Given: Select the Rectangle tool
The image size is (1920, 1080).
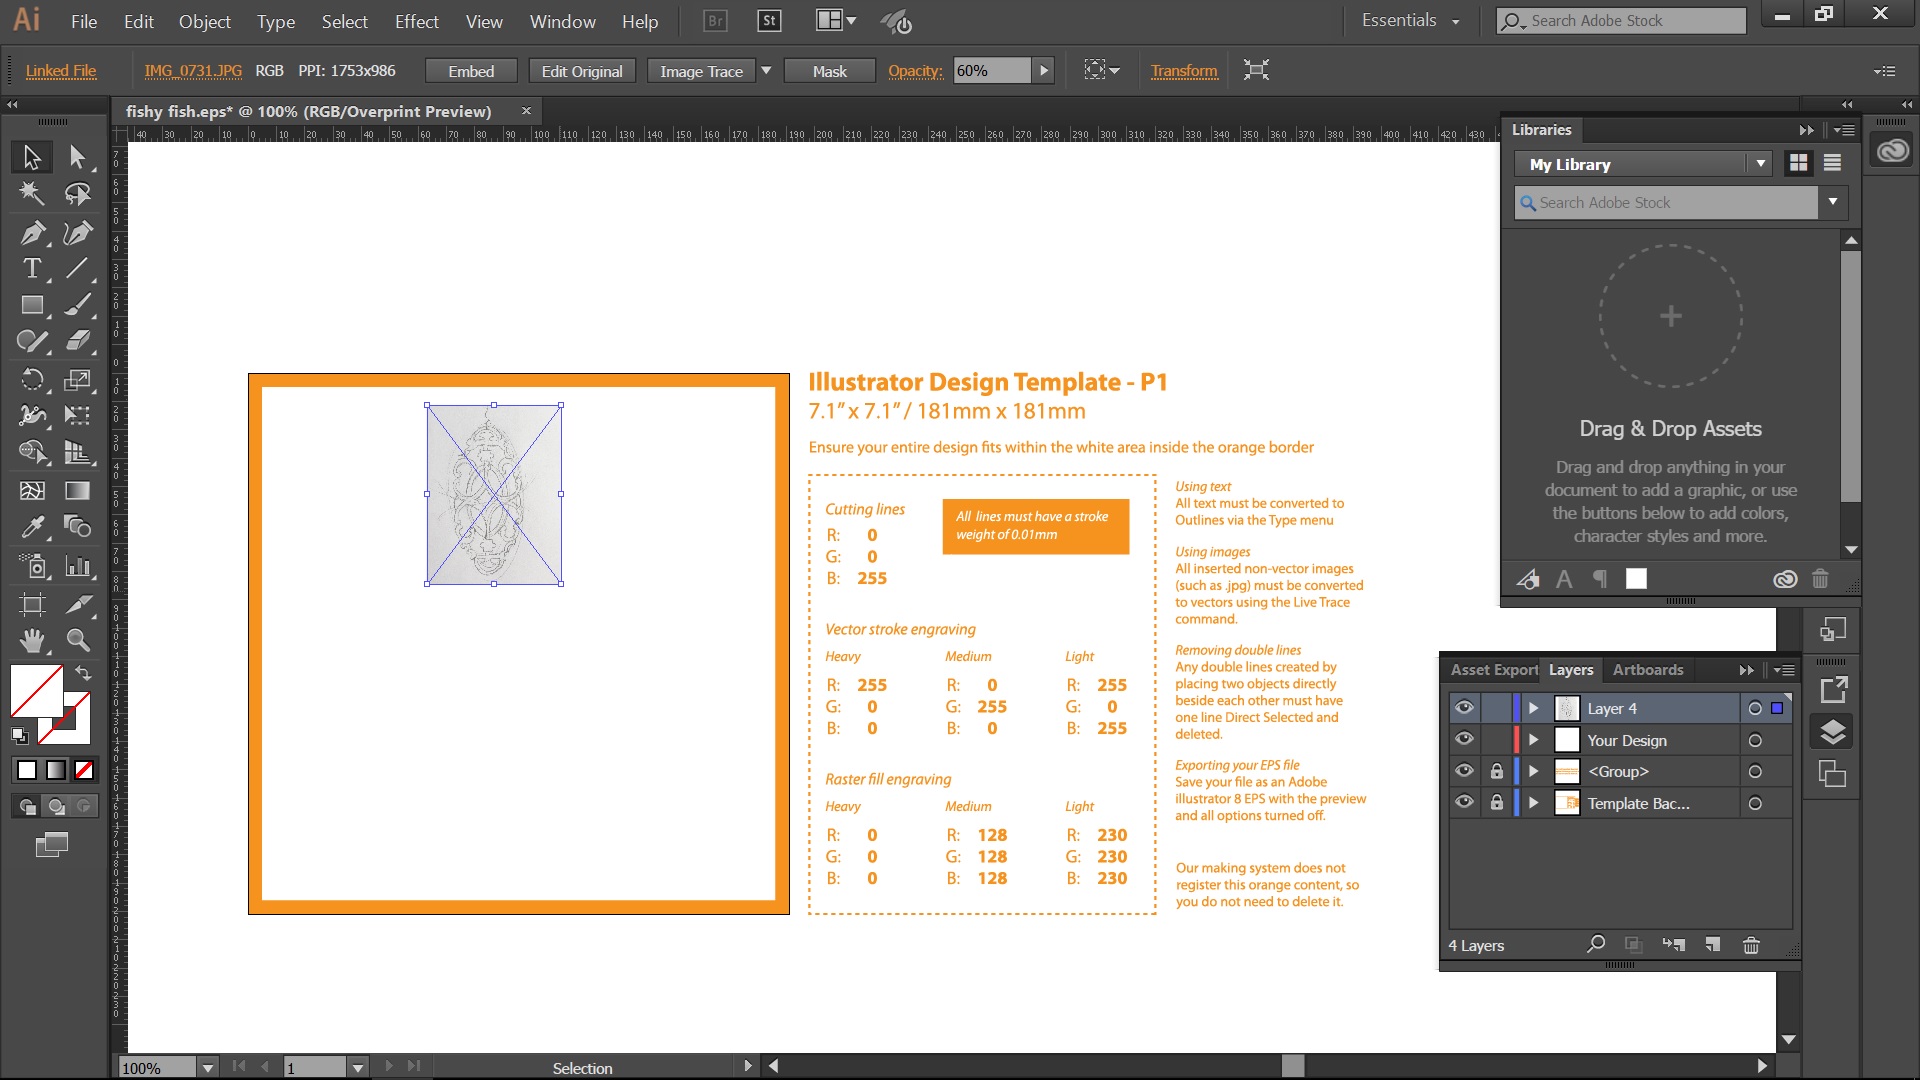Looking at the screenshot, I should tap(32, 305).
